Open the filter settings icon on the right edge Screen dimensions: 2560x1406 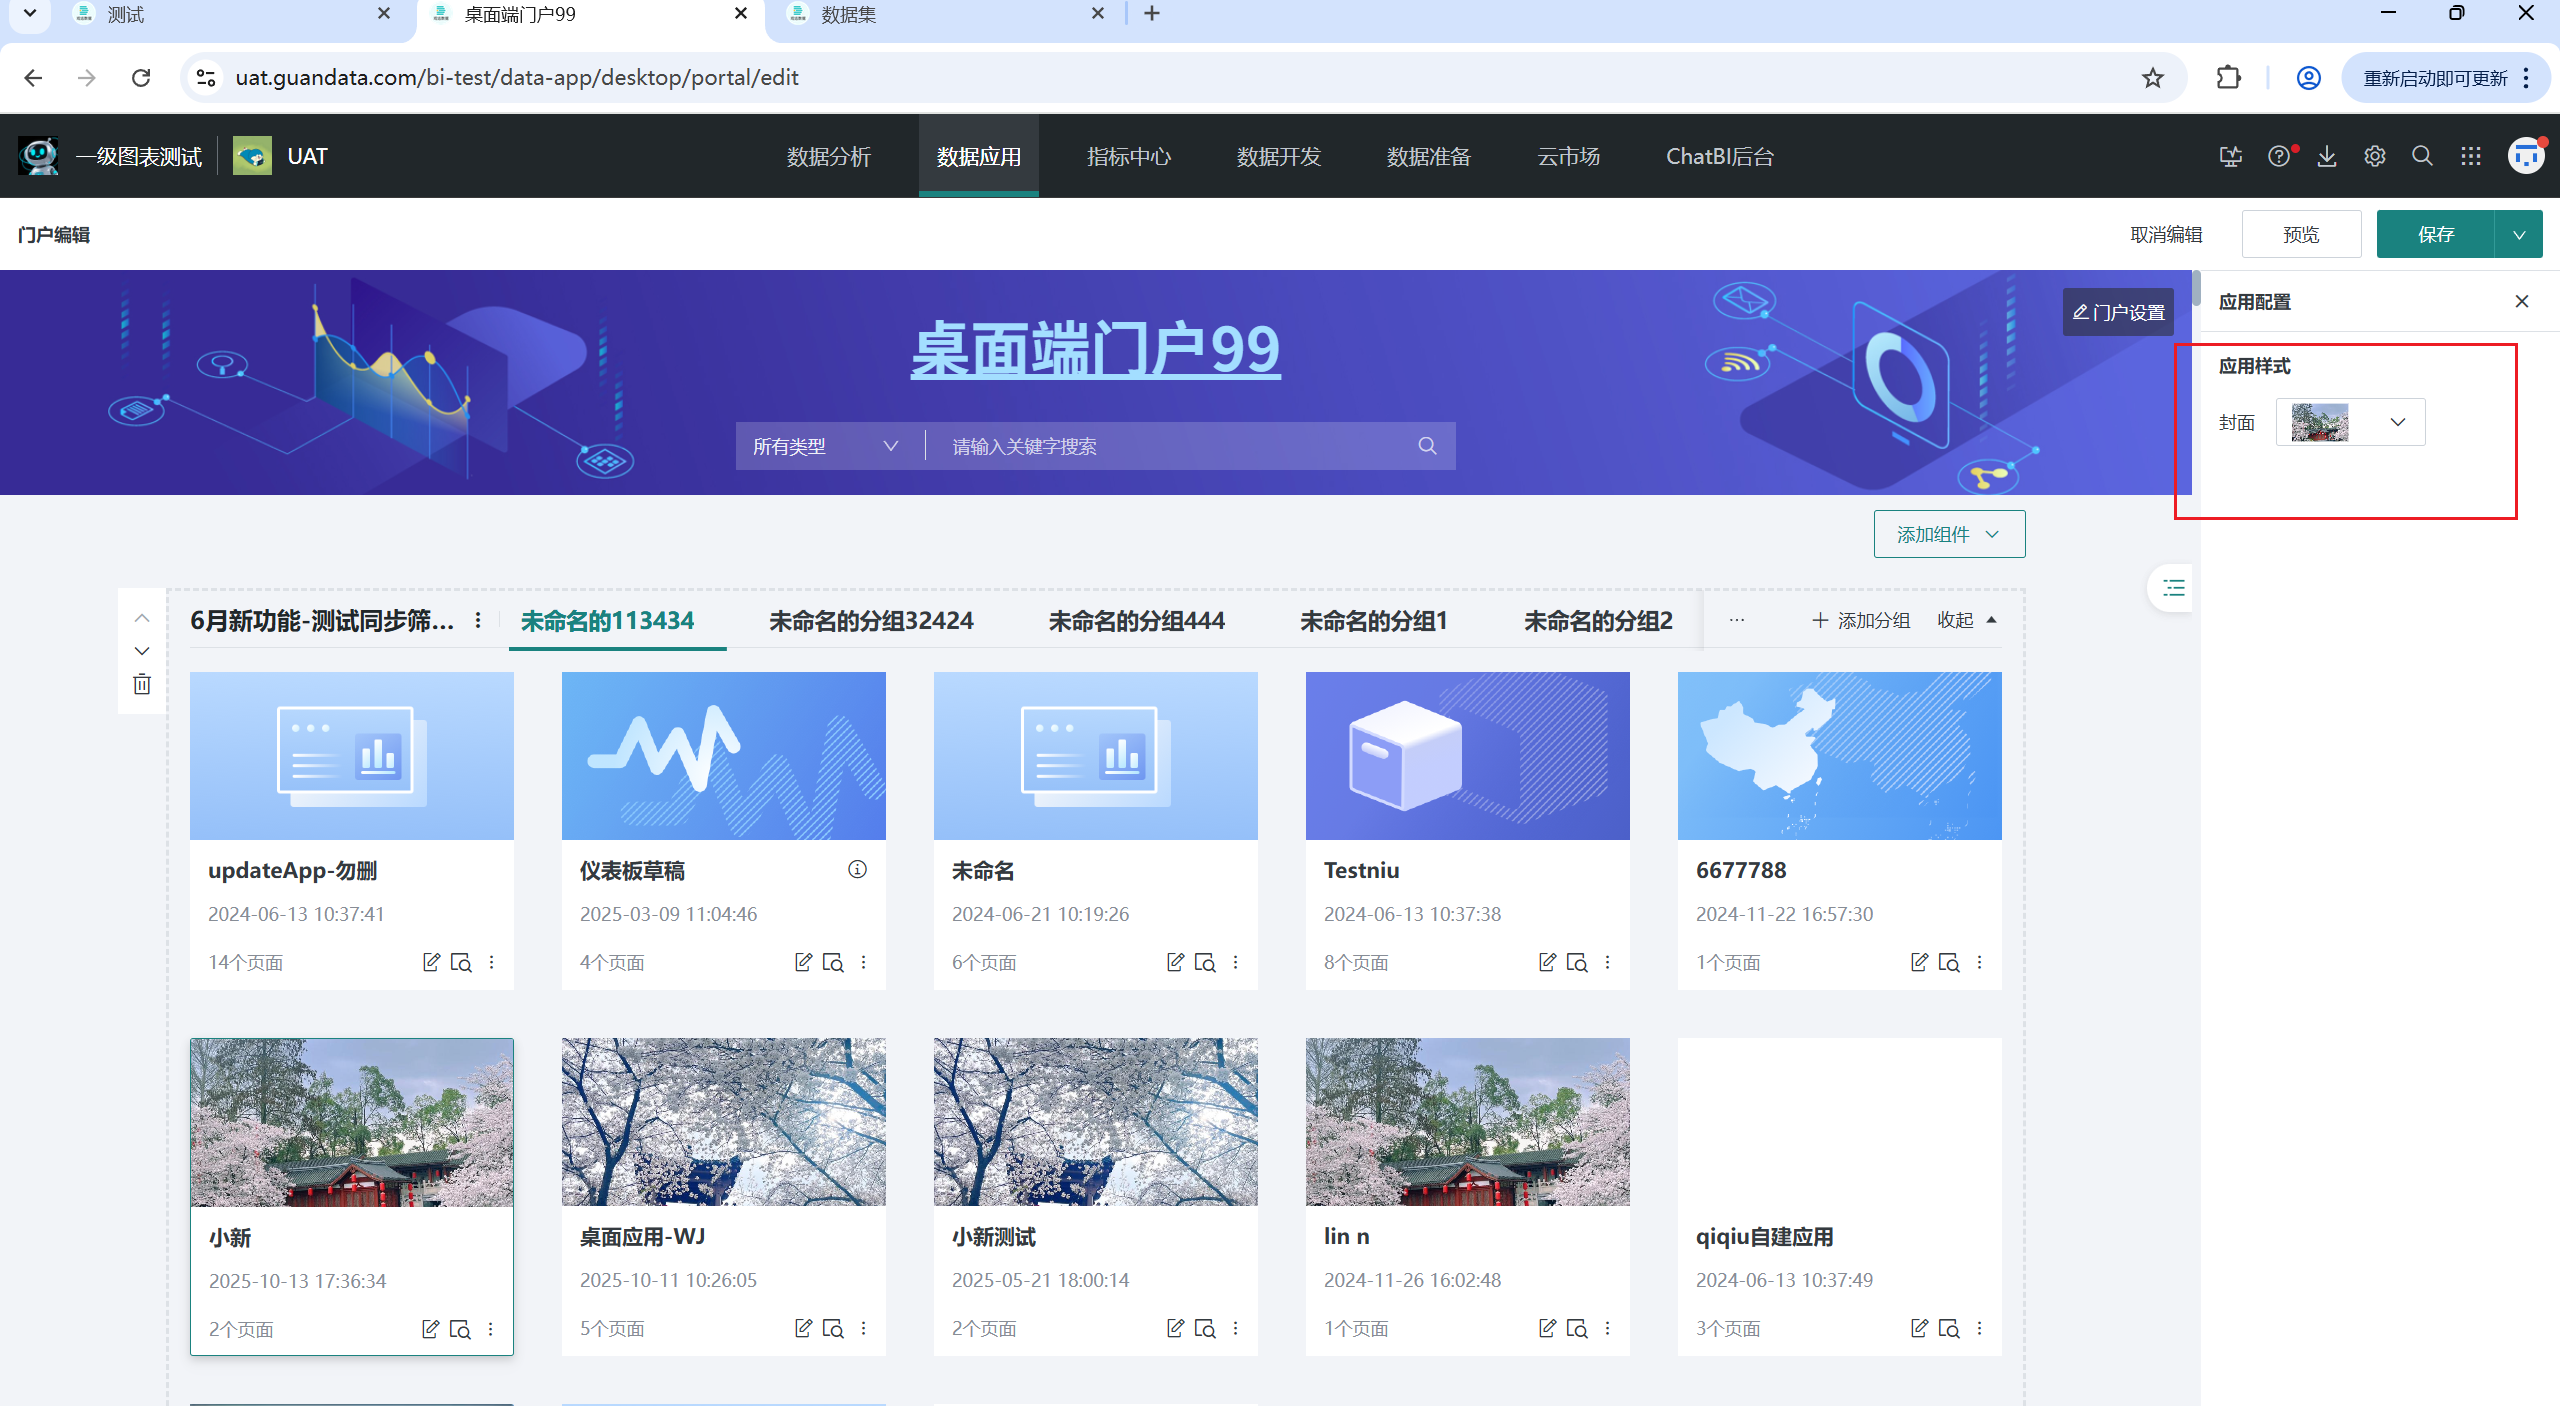[x=2170, y=588]
